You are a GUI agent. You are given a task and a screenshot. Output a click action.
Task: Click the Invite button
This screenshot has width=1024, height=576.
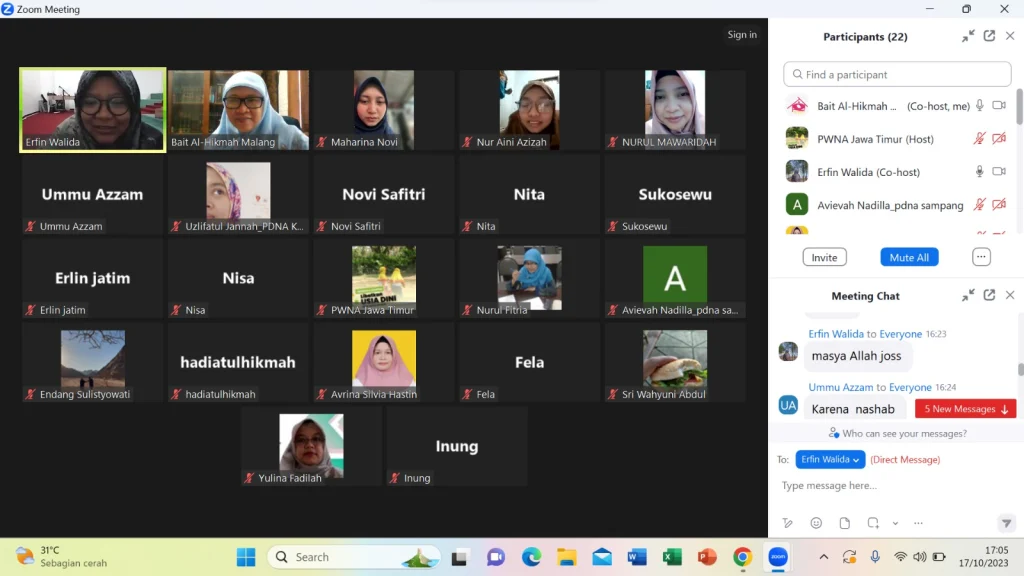point(824,257)
